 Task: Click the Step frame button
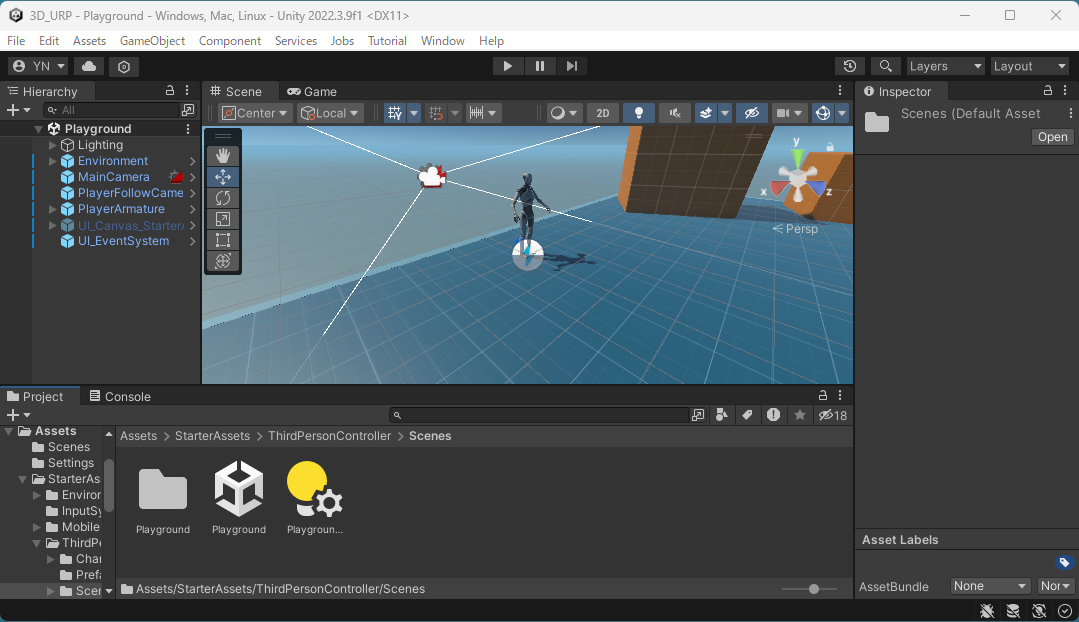(572, 66)
